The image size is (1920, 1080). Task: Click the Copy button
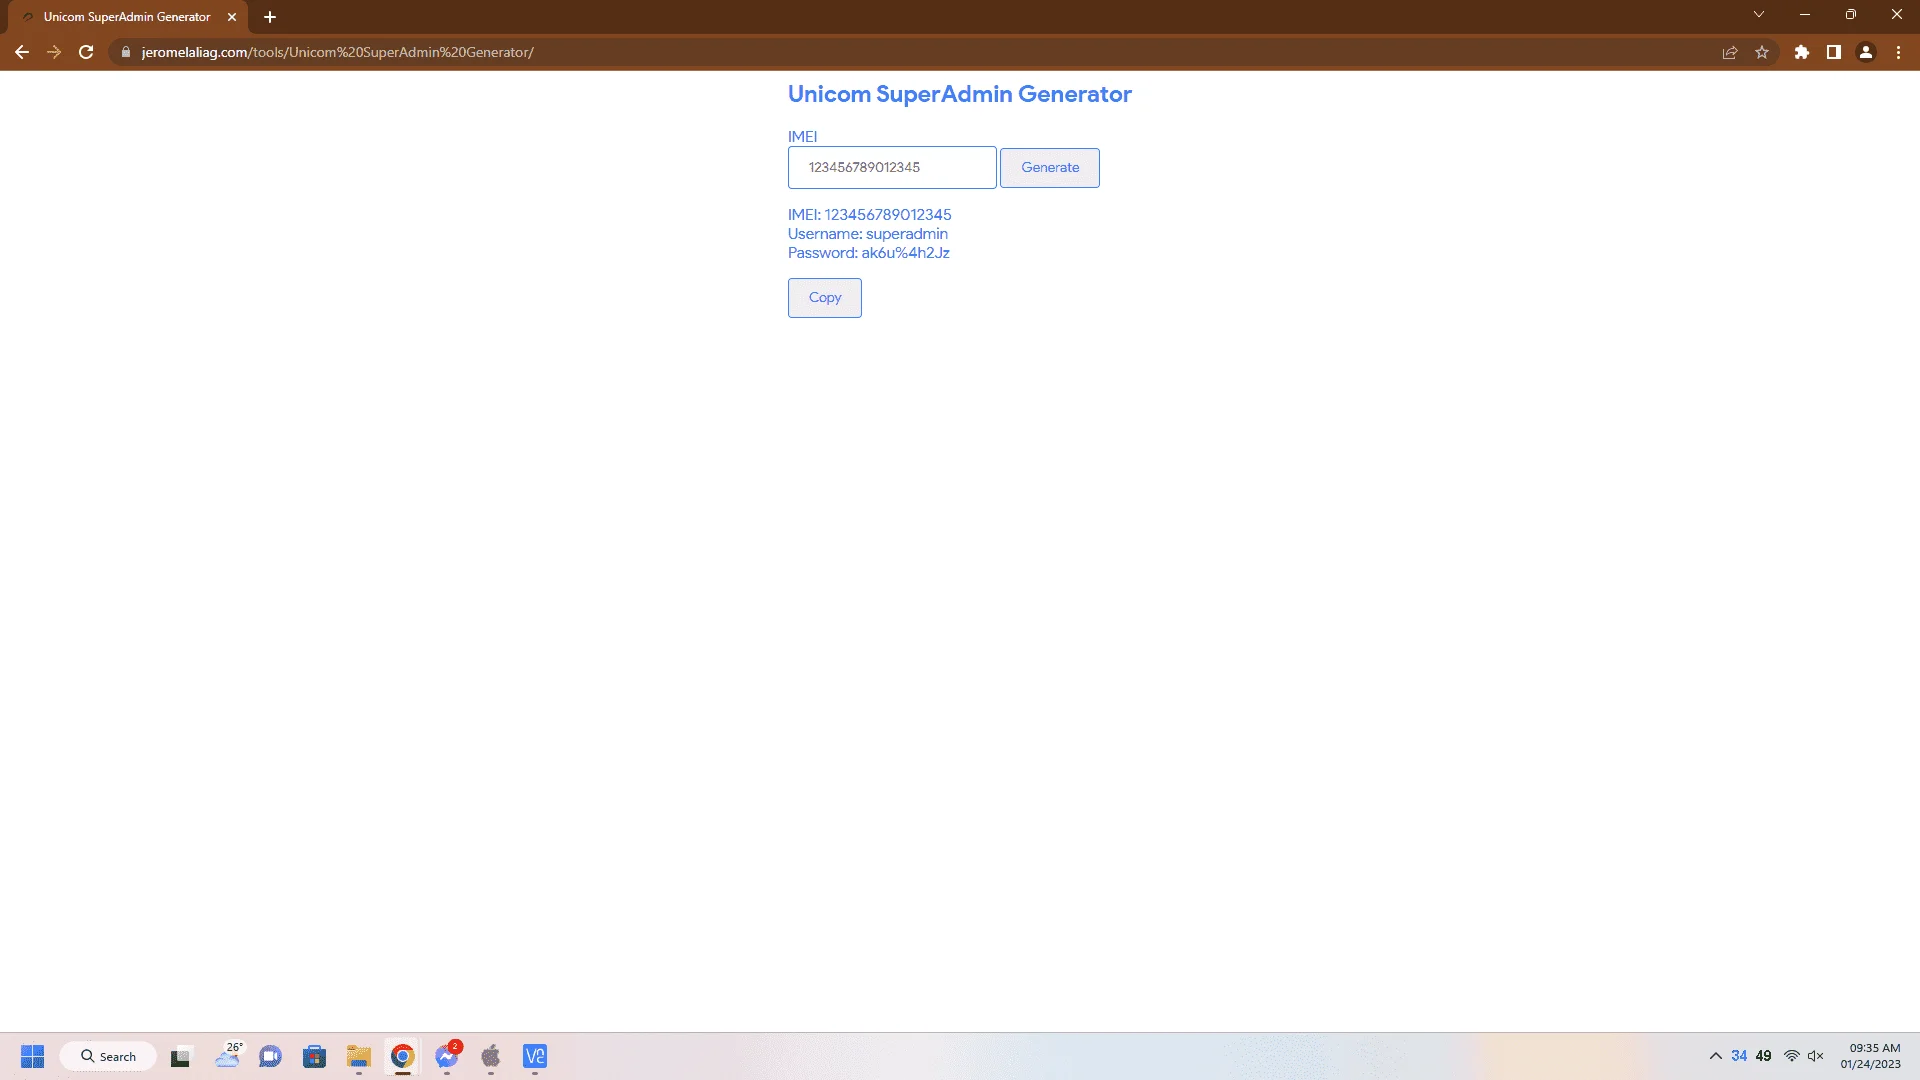824,298
